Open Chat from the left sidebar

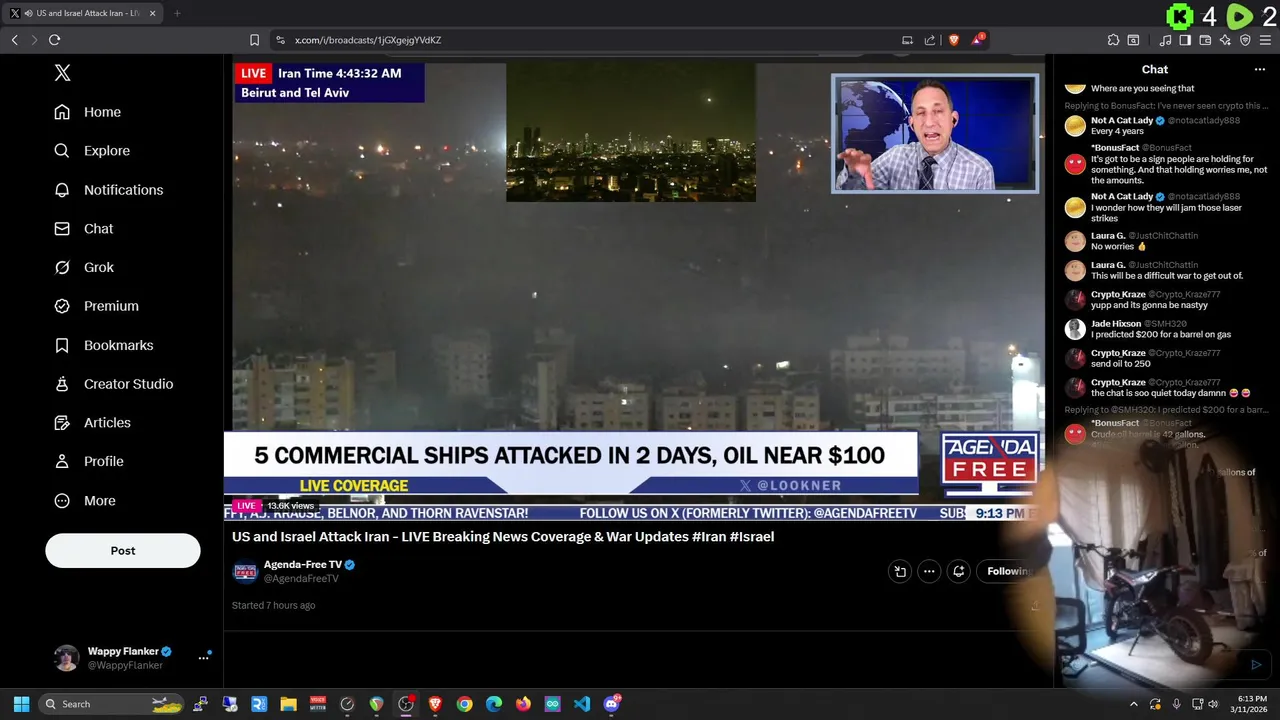click(x=84, y=229)
